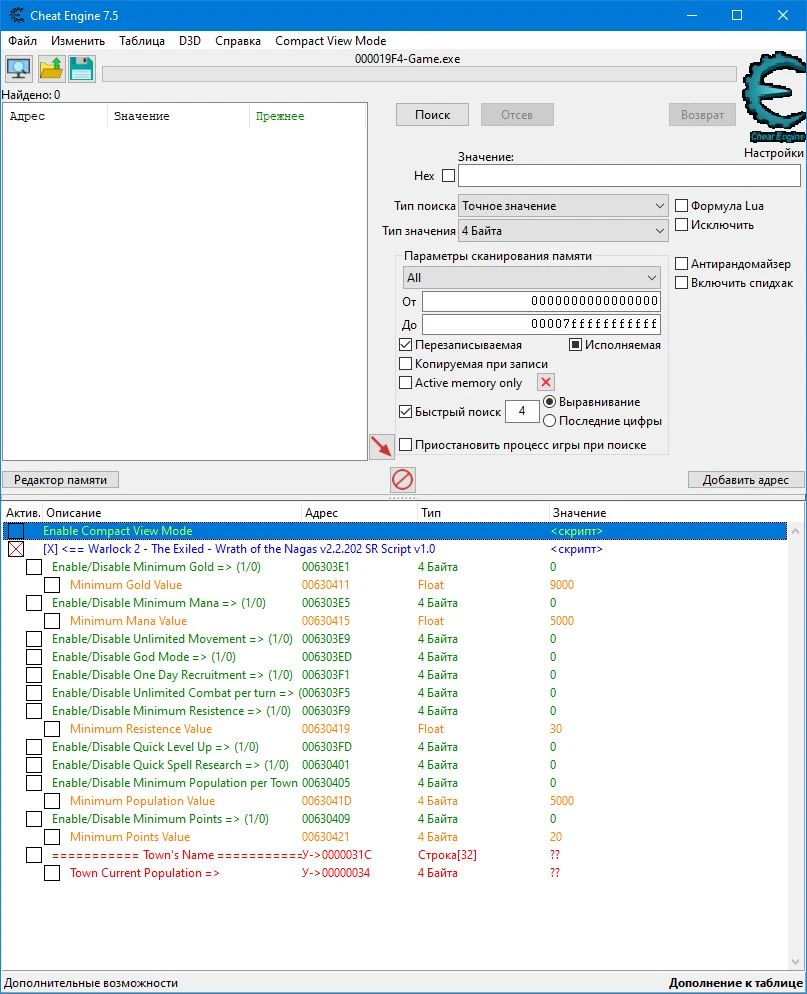Toggle the Антирандомайзер checkbox
Viewport: 807px width, 994px height.
coord(681,264)
